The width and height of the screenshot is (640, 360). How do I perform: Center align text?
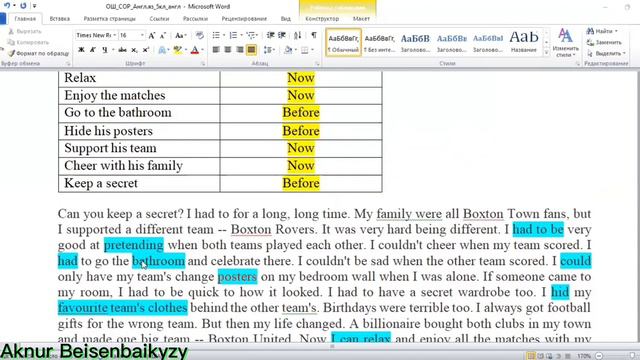pos(228,50)
